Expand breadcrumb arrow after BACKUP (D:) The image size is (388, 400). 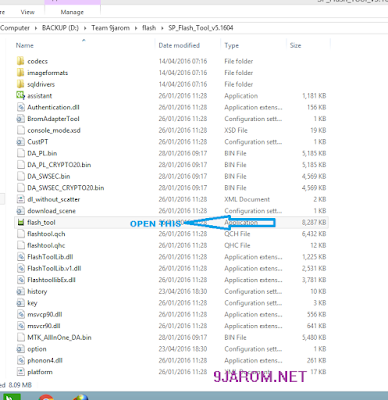pos(85,28)
